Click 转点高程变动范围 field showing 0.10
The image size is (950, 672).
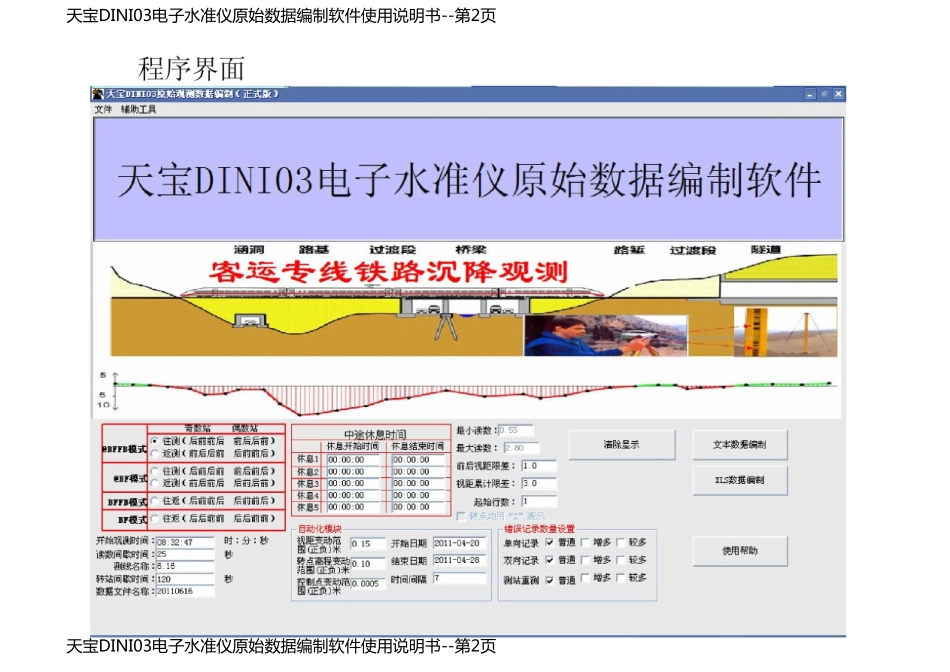pos(368,564)
